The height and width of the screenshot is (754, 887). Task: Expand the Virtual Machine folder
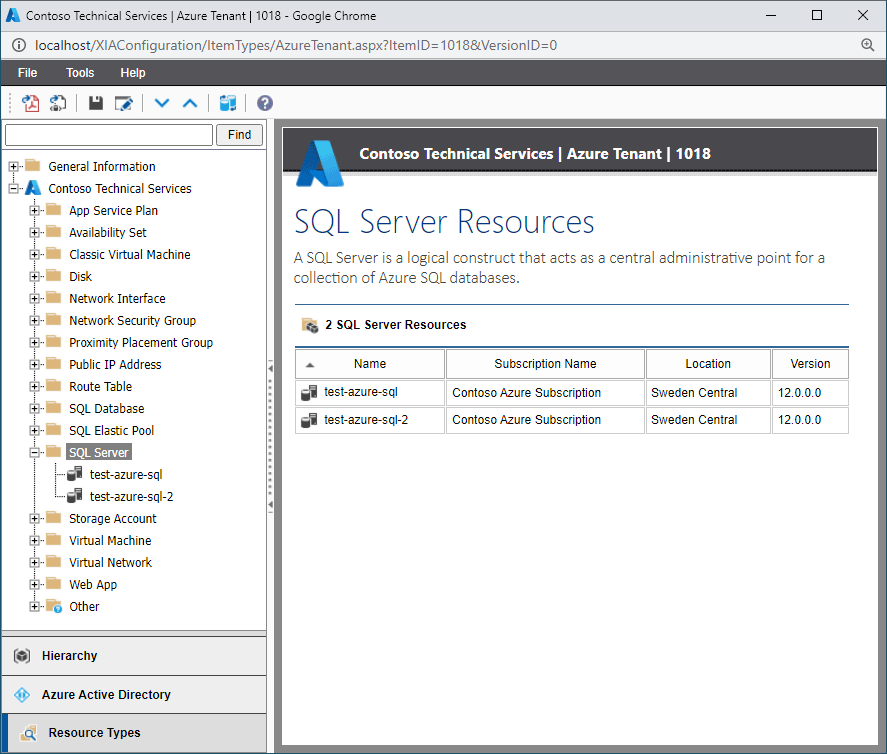pyautogui.click(x=35, y=541)
